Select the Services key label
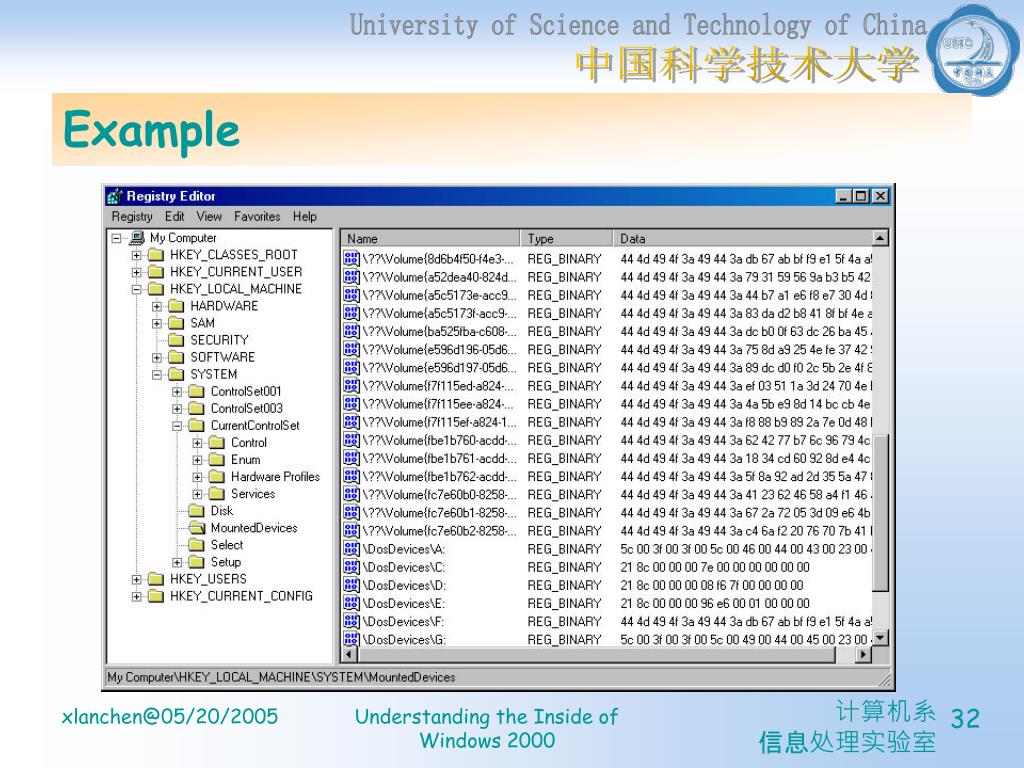The image size is (1024, 768). tap(253, 494)
